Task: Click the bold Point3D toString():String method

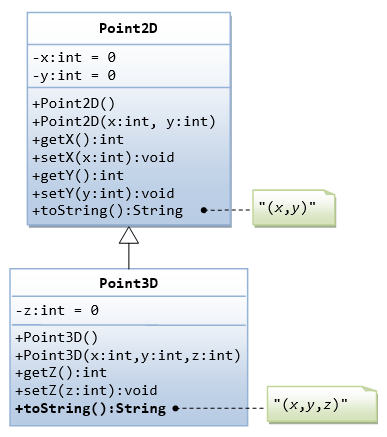Action: click(x=91, y=409)
